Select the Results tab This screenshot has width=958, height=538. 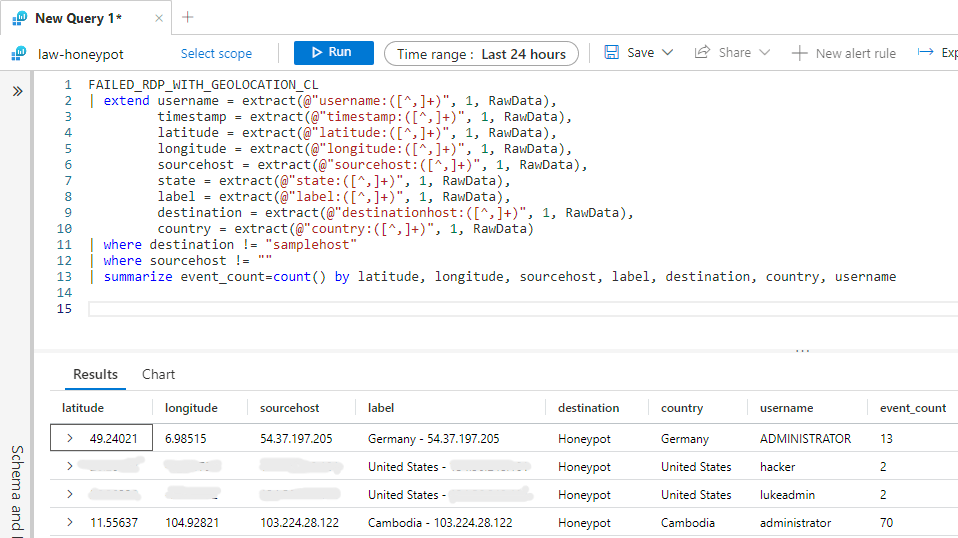(95, 374)
